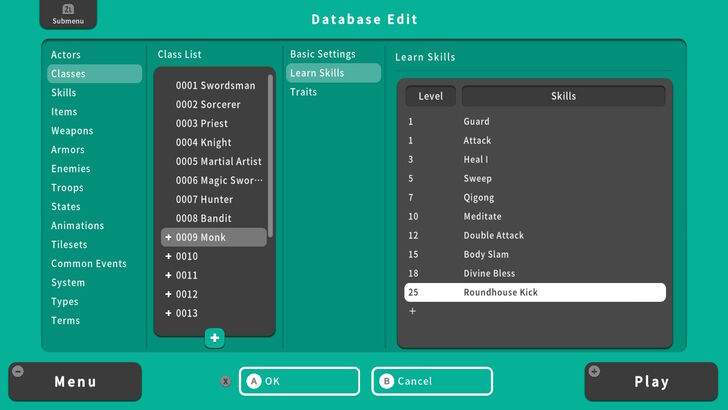Click the Level column header
Image resolution: width=728 pixels, height=410 pixels.
tap(430, 96)
